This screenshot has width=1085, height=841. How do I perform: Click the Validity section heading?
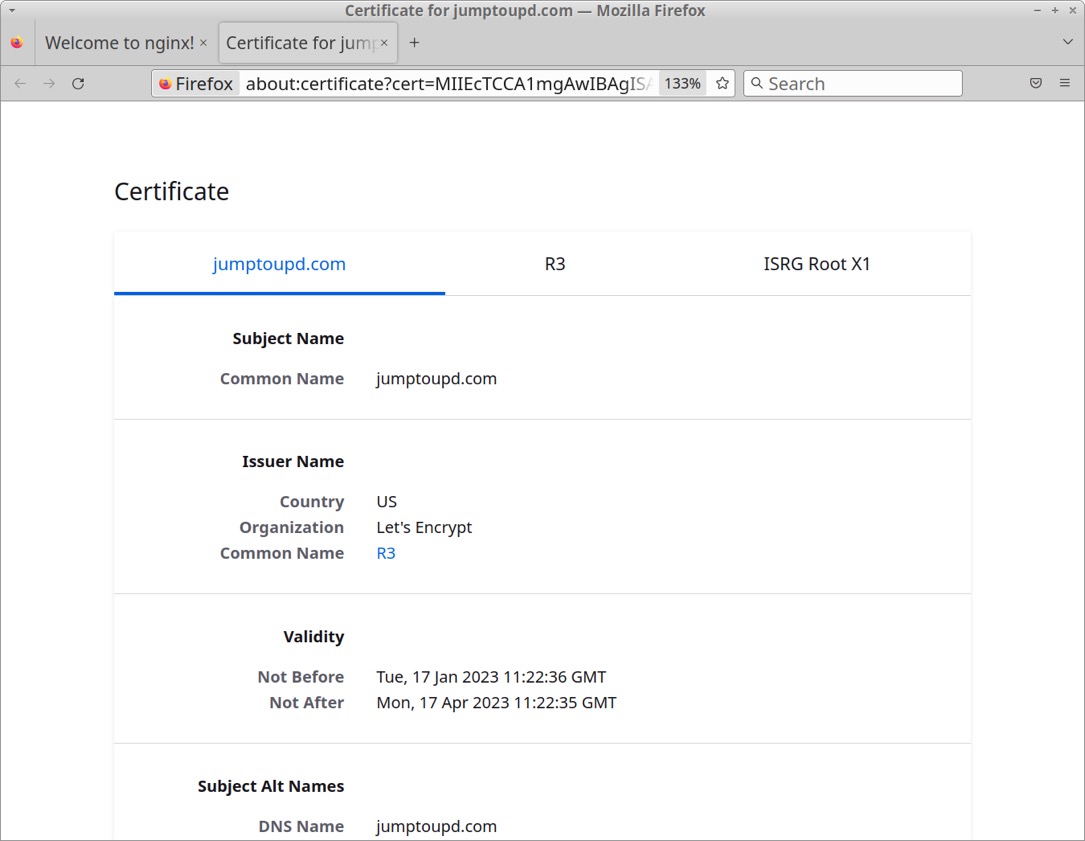(313, 637)
